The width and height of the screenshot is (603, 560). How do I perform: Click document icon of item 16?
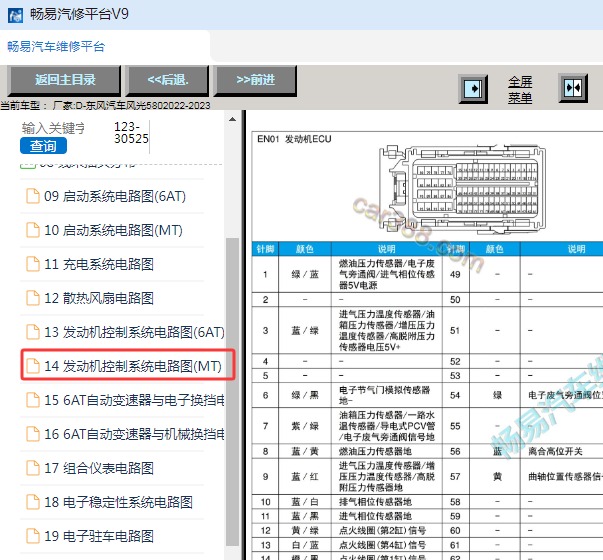tap(33, 434)
